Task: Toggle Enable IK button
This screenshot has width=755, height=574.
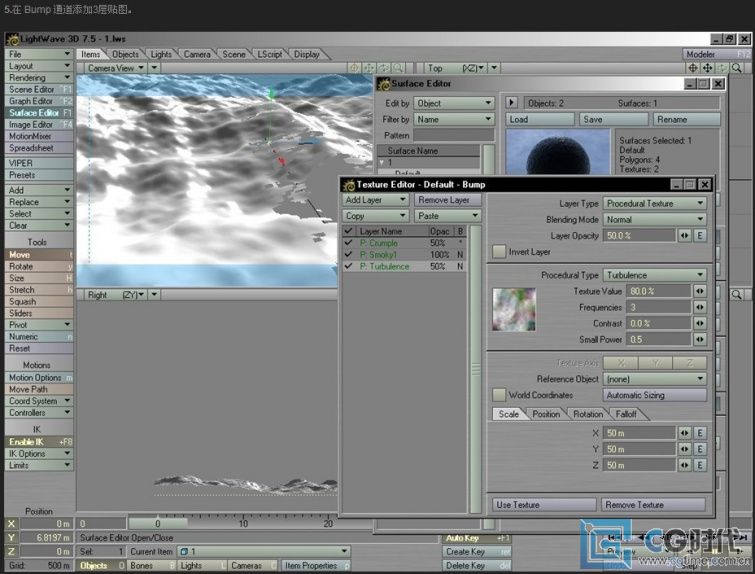Action: [x=39, y=442]
